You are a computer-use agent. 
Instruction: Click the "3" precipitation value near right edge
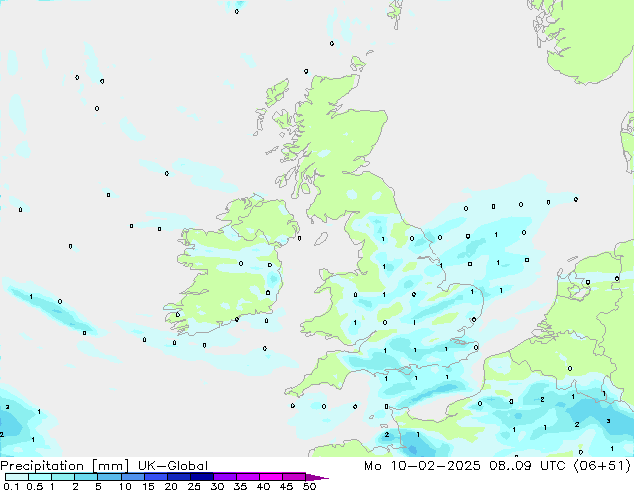click(609, 421)
